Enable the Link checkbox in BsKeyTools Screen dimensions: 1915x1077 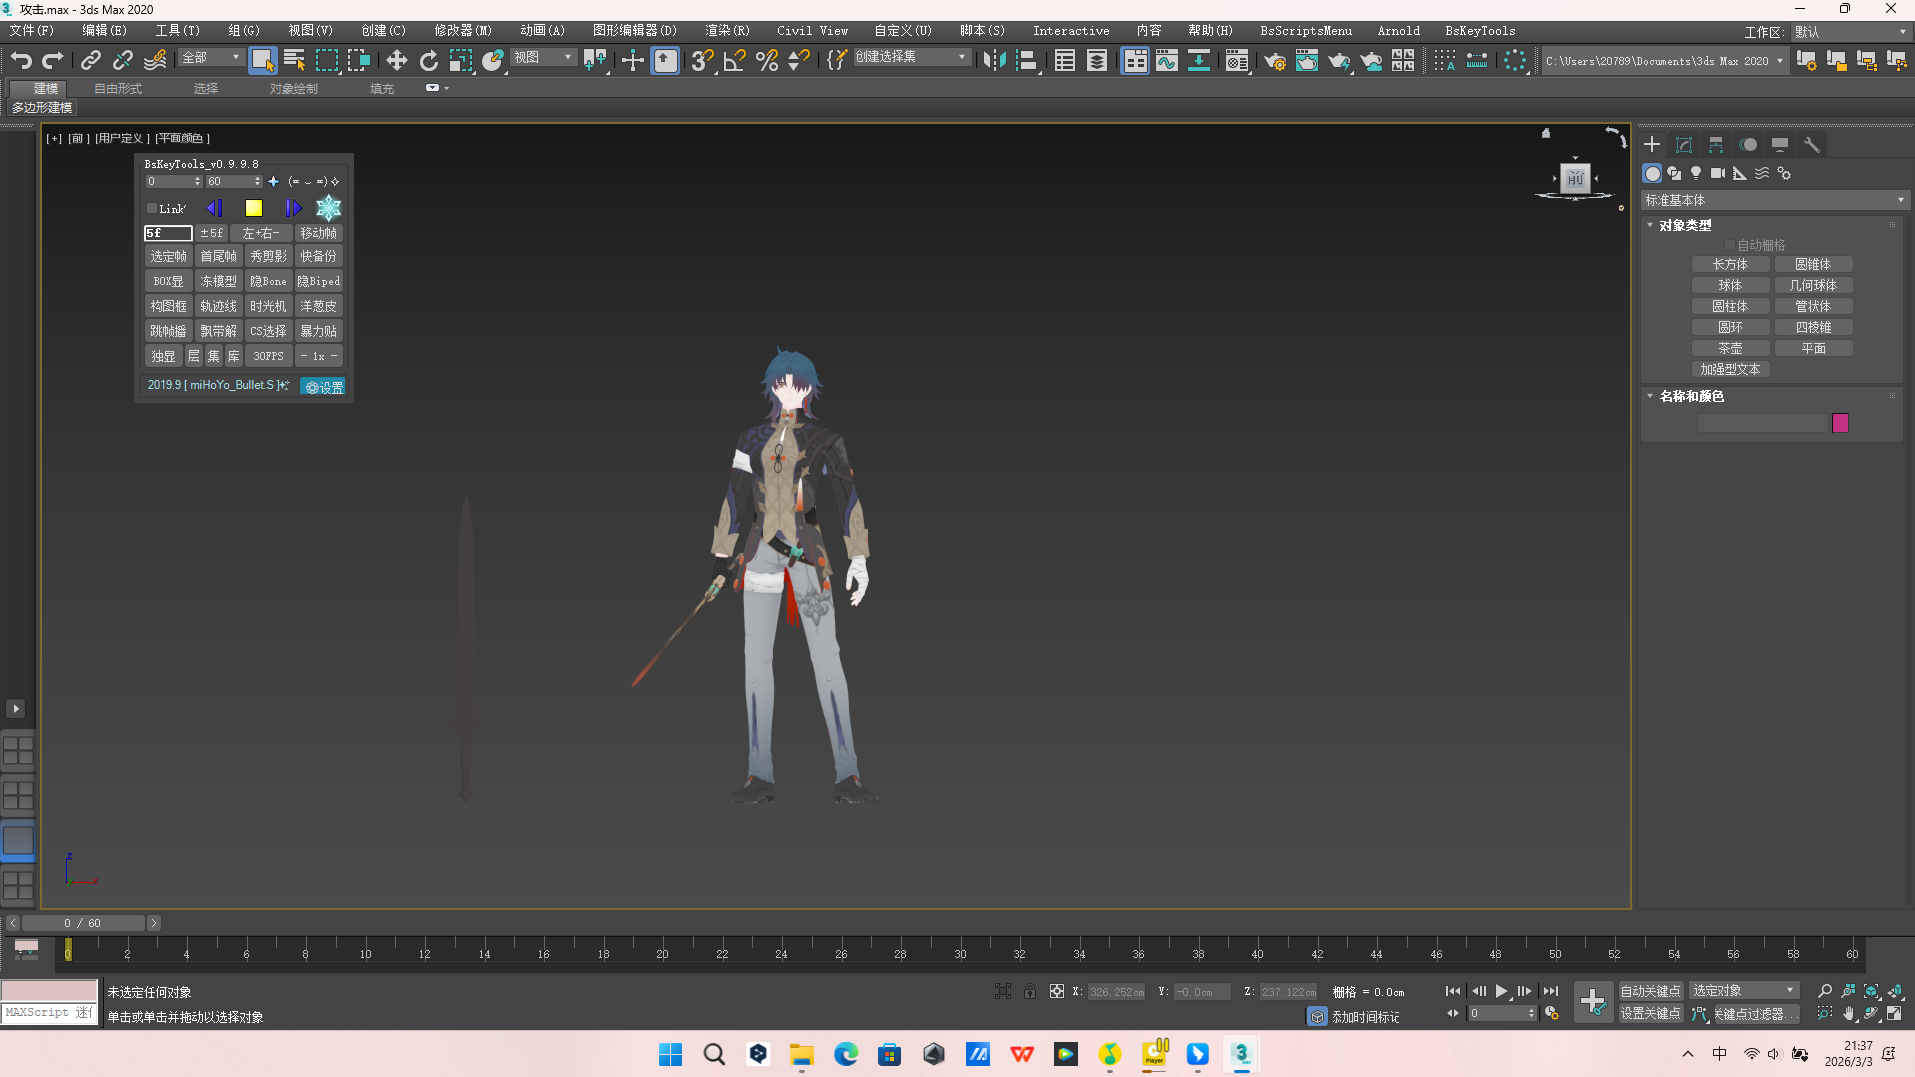[152, 209]
